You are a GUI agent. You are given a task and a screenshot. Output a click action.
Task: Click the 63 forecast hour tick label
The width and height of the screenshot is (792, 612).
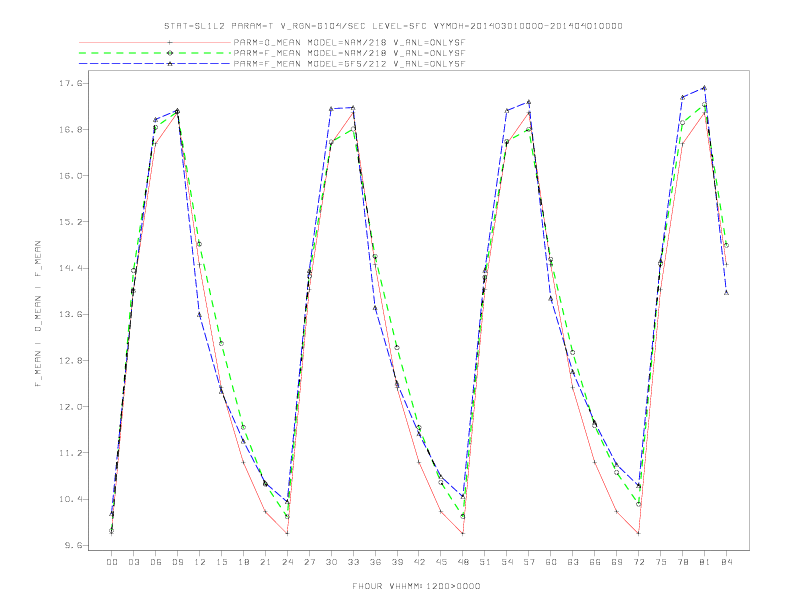click(573, 562)
